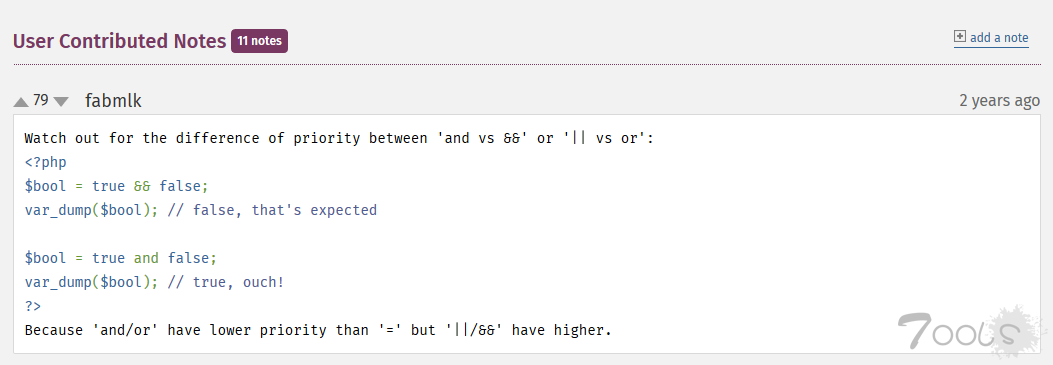Click the green '&&' operator in code
The height and width of the screenshot is (365, 1053).
coord(142,187)
